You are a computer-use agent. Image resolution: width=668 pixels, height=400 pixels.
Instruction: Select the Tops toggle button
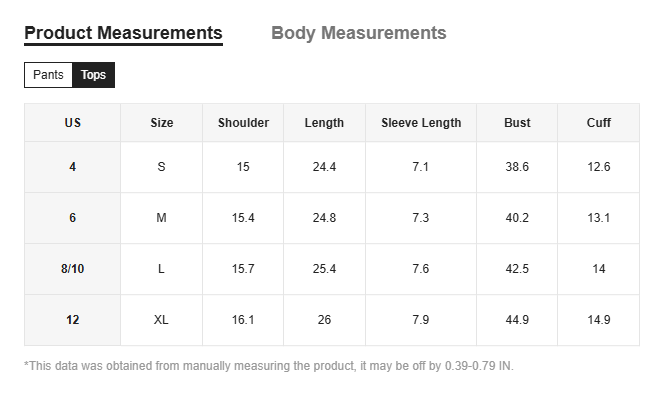tap(93, 75)
